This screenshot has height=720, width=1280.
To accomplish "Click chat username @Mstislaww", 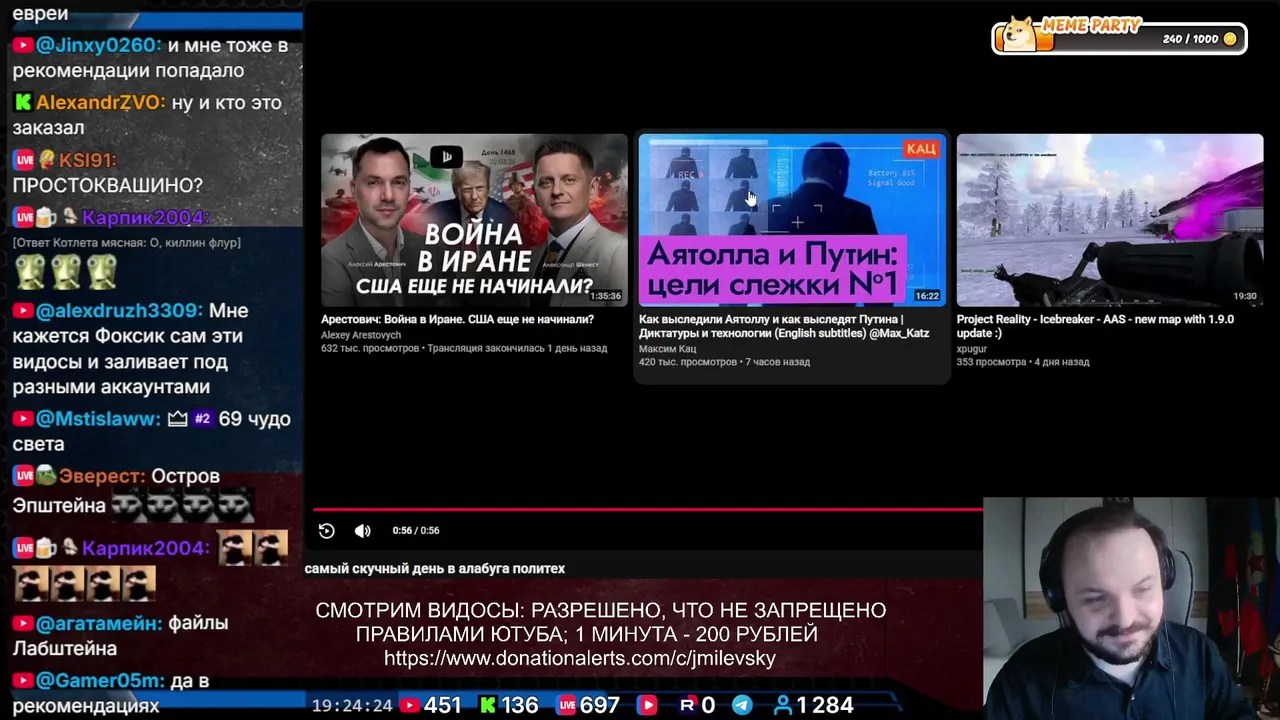I will click(x=98, y=419).
